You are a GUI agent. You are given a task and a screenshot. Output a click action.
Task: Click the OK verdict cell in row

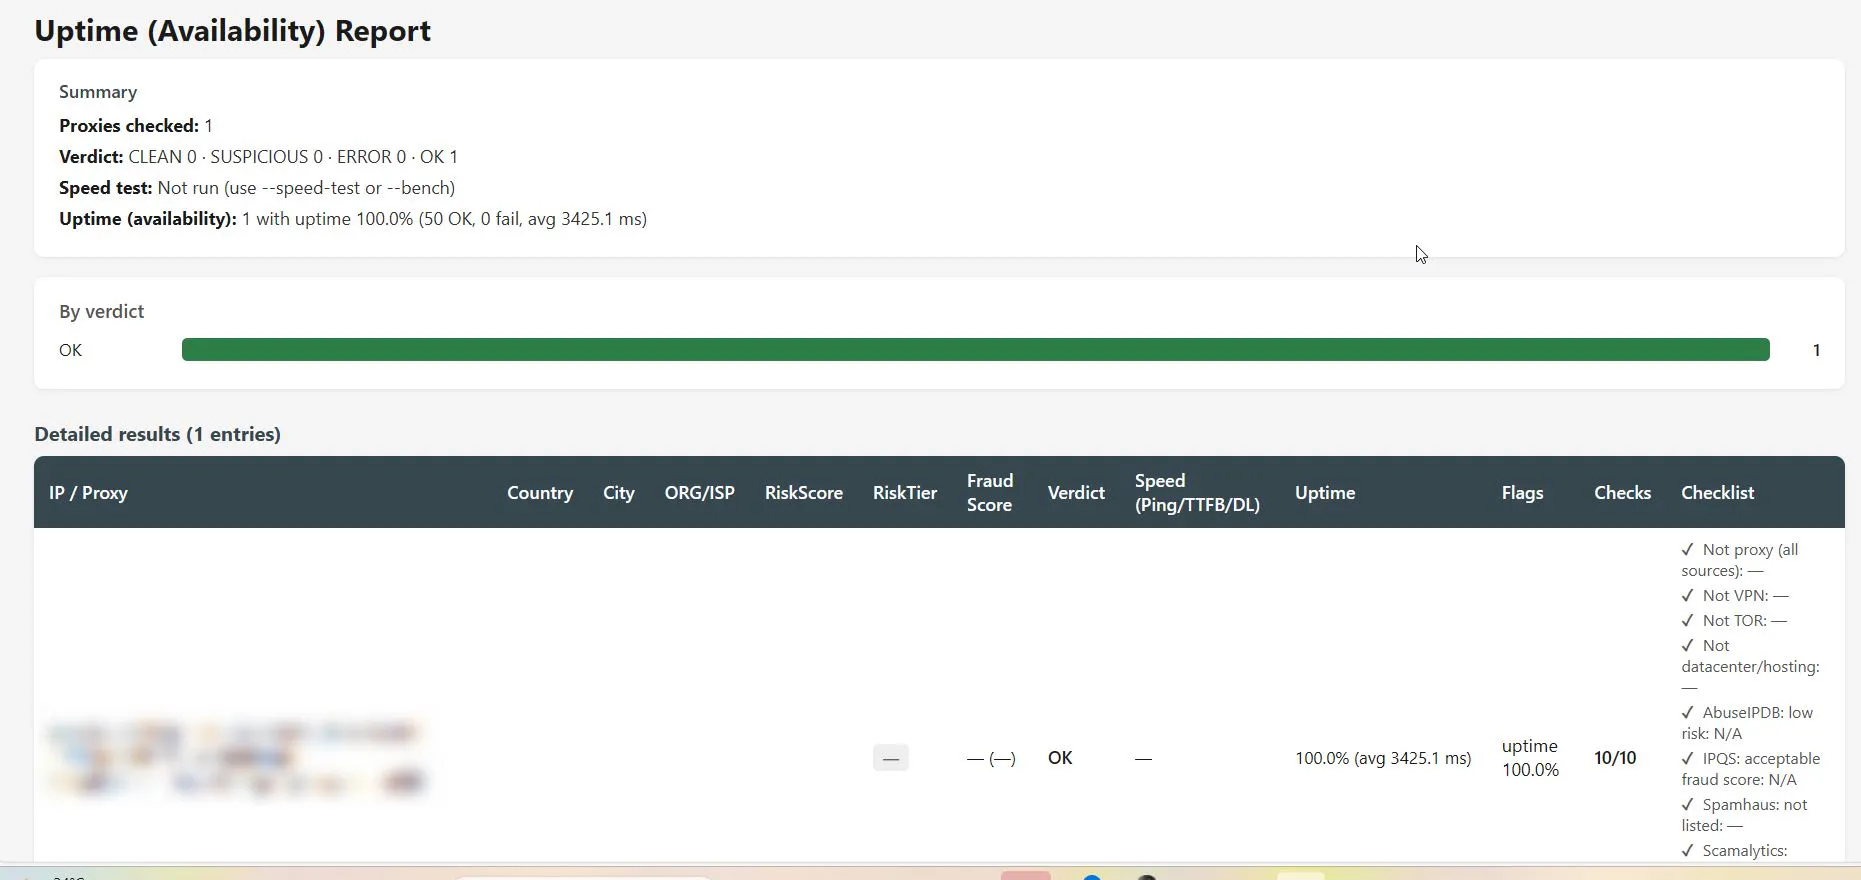[x=1060, y=758]
